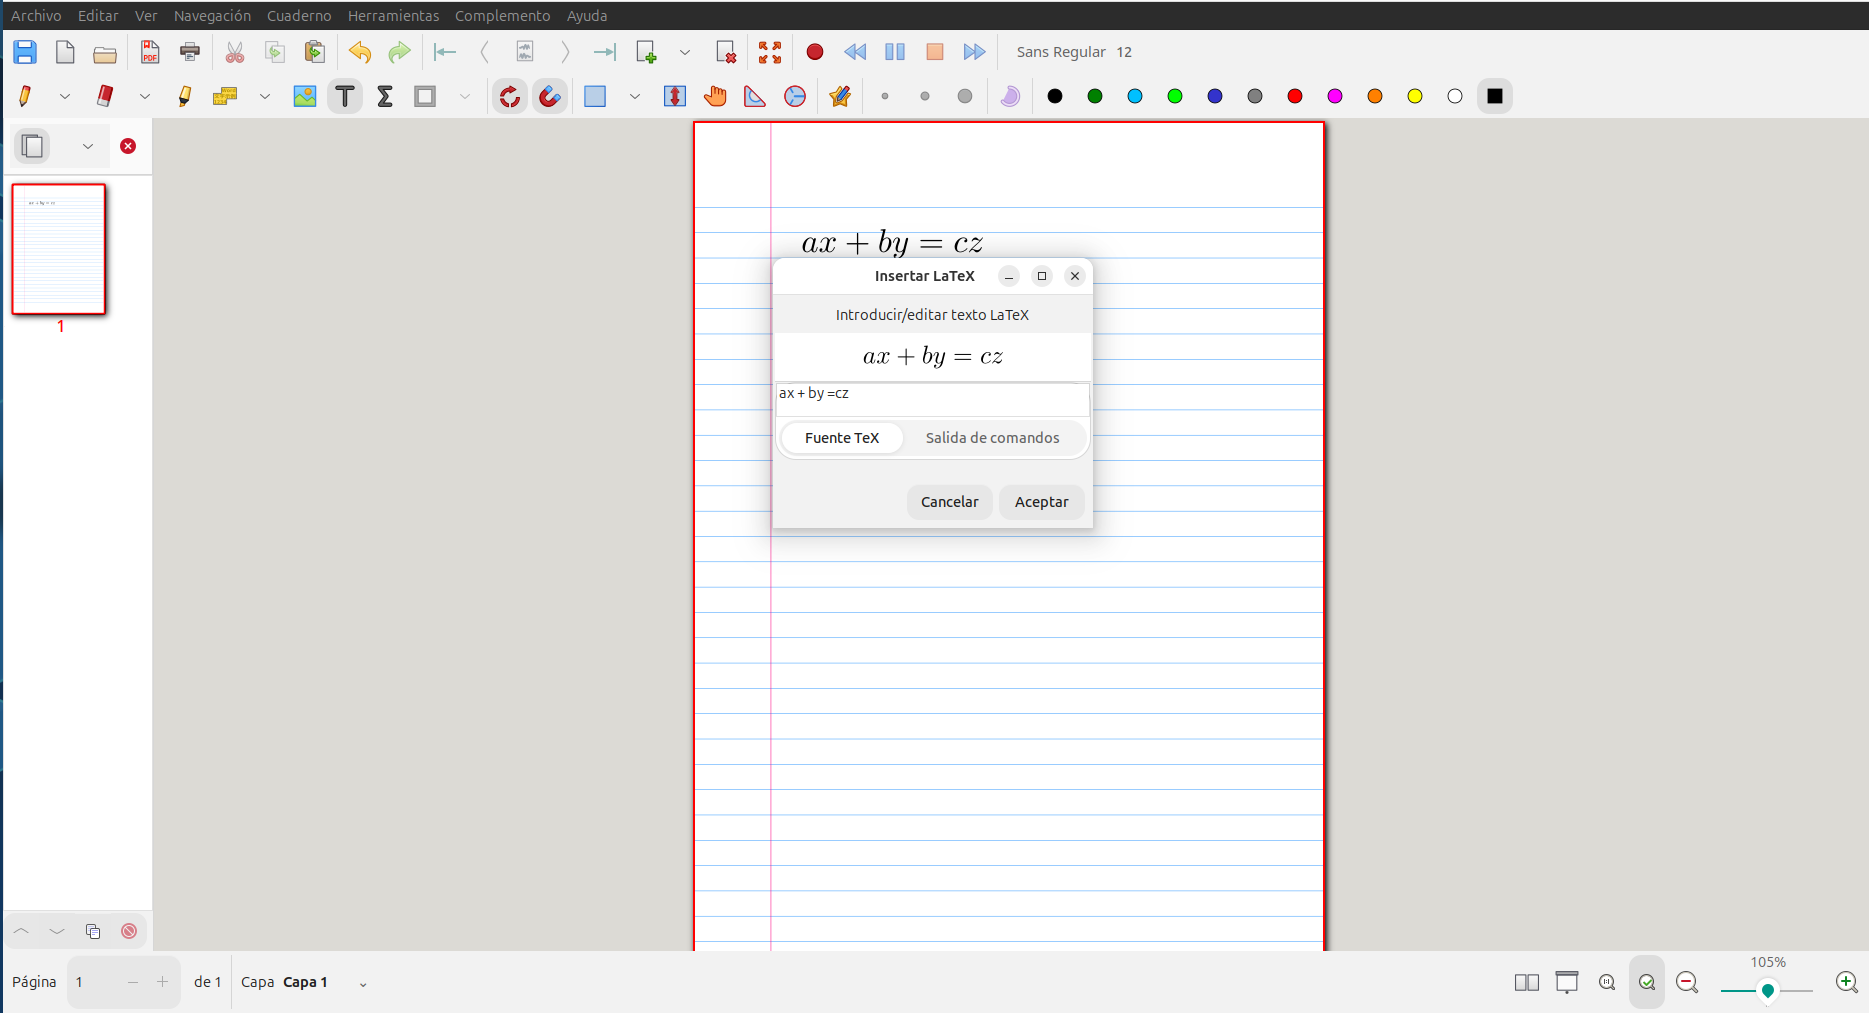The height and width of the screenshot is (1013, 1869).
Task: Insert a new page after current
Action: [647, 52]
